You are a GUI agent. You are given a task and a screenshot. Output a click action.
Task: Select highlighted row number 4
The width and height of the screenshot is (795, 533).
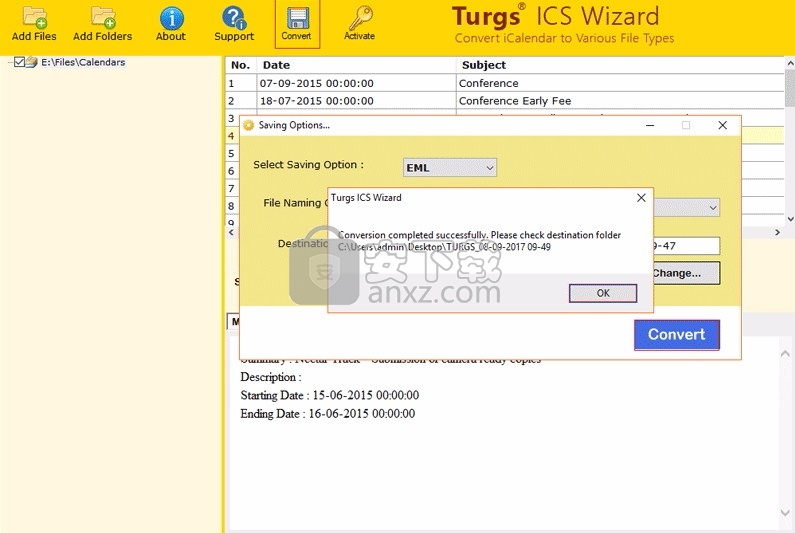[x=231, y=136]
